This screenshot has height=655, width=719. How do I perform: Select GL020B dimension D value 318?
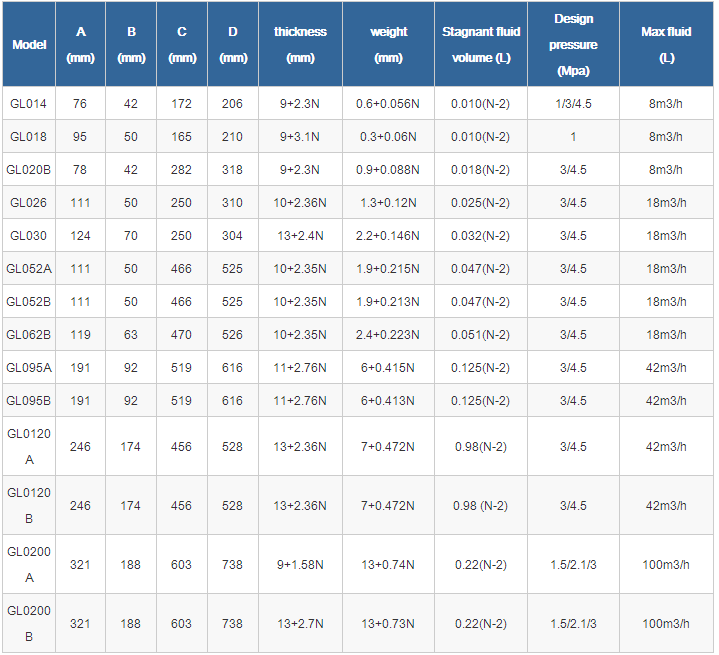tap(232, 170)
